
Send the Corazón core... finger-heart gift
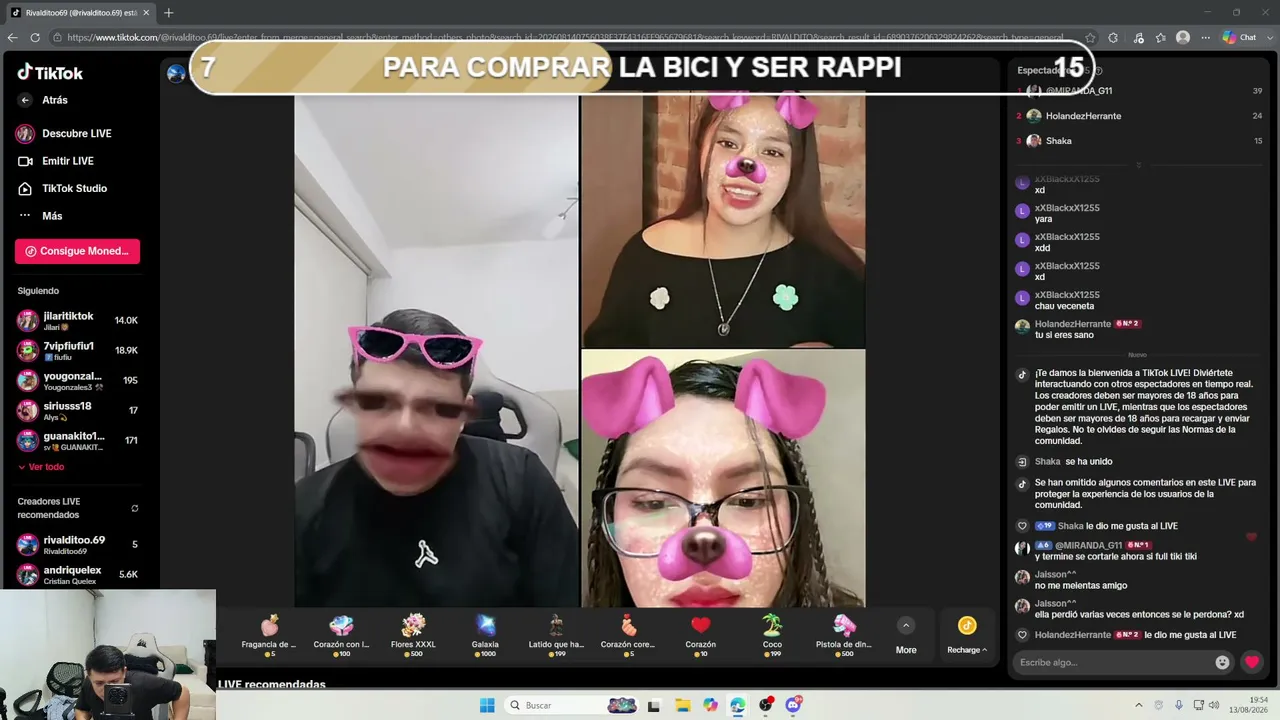pos(628,635)
